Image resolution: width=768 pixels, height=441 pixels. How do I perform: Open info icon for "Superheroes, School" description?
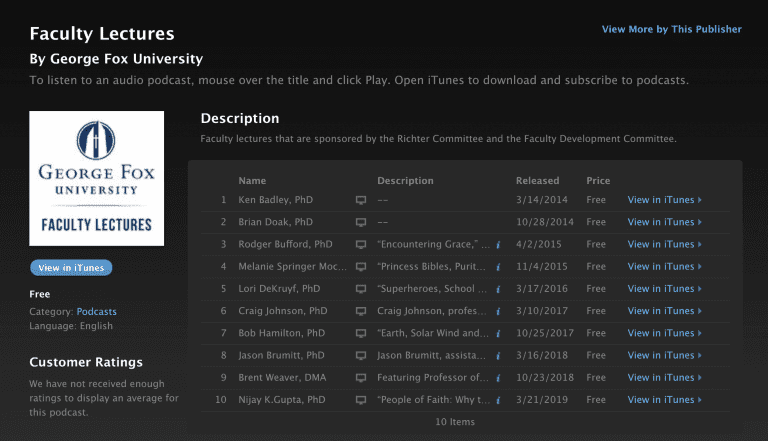pyautogui.click(x=498, y=289)
